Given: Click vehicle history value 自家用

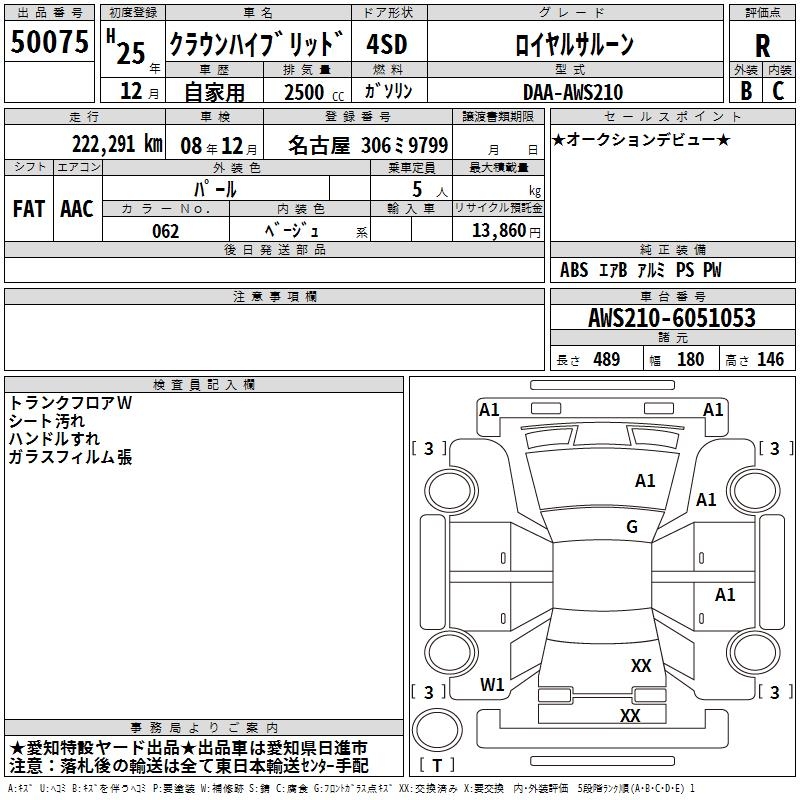Looking at the screenshot, I should [214, 92].
